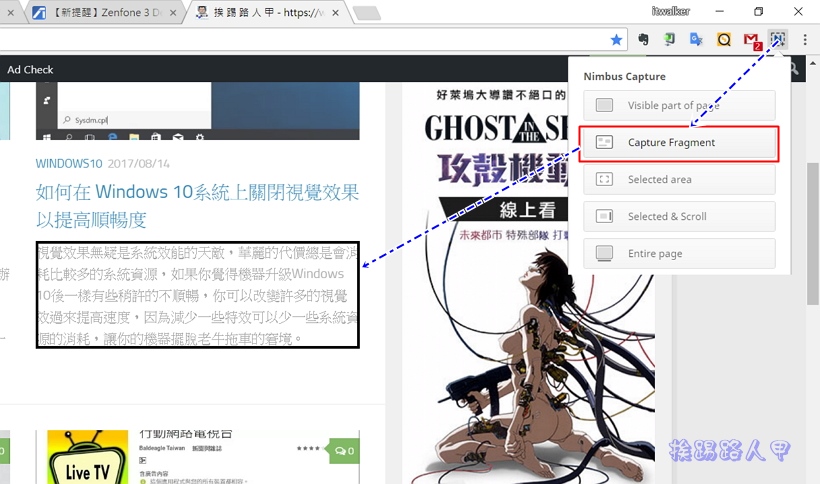
Task: Click the article excerpt paragraph text
Action: pyautogui.click(x=198, y=295)
